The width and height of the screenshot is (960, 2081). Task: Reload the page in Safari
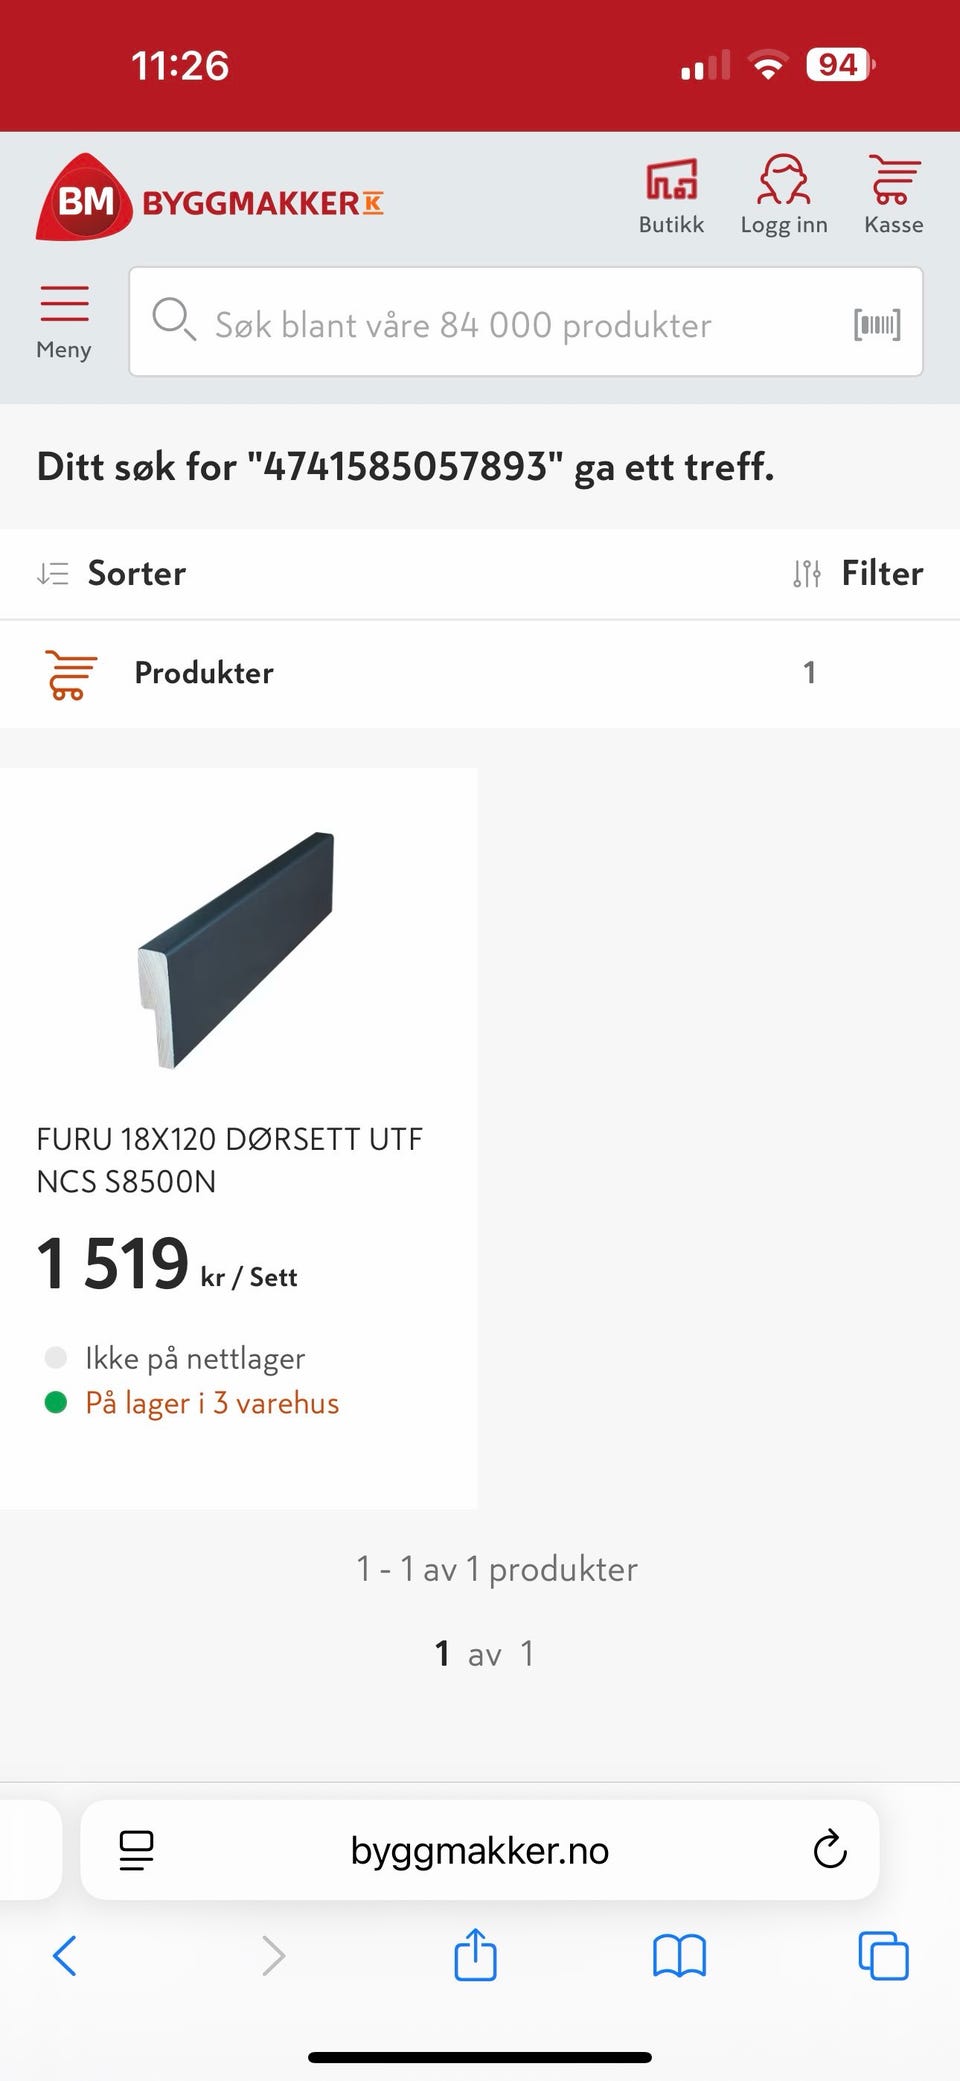829,1850
